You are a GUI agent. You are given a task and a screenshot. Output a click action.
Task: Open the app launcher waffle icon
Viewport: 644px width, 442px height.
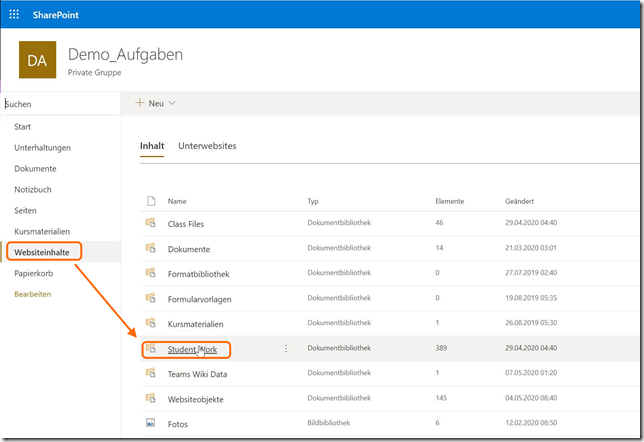16,15
